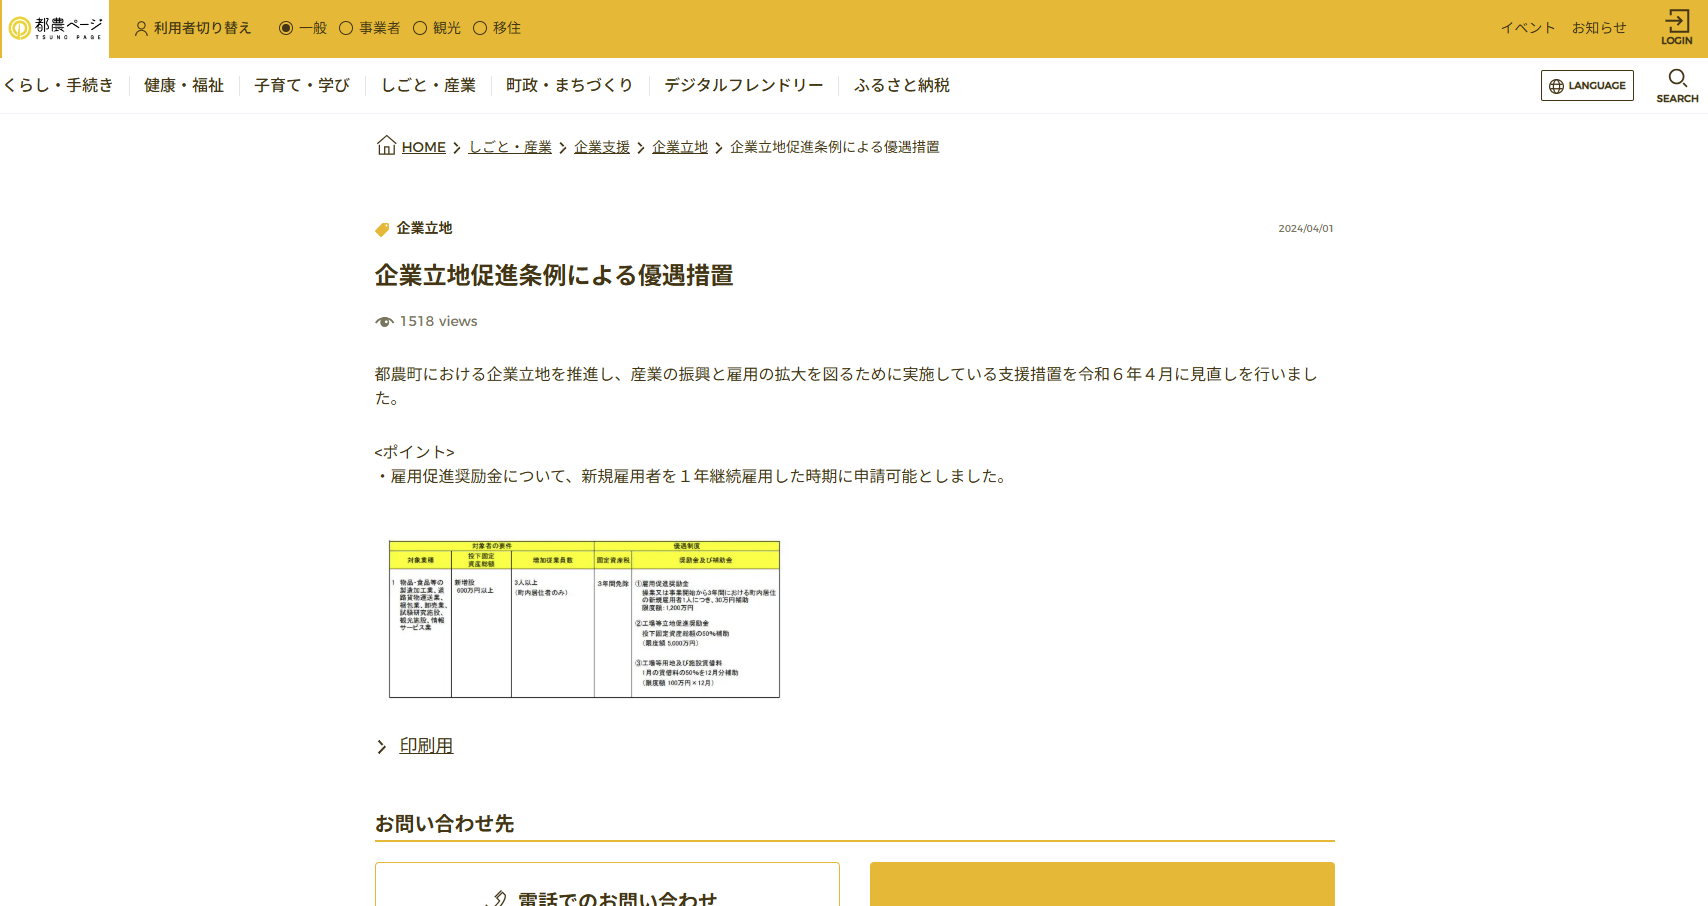Enlarge the incentive table image
Image resolution: width=1708 pixels, height=906 pixels.
584,619
